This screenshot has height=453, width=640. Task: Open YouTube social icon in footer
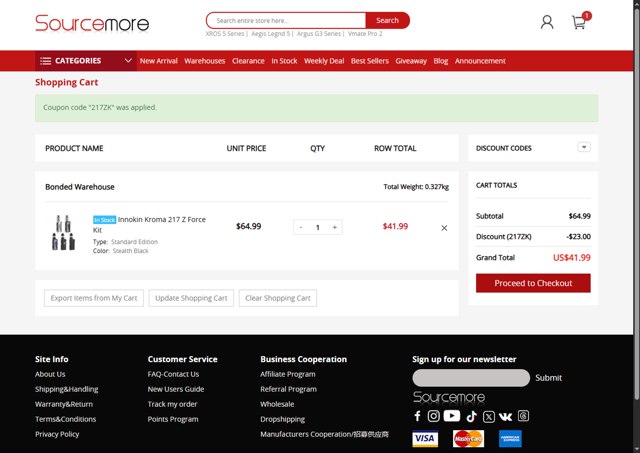452,415
